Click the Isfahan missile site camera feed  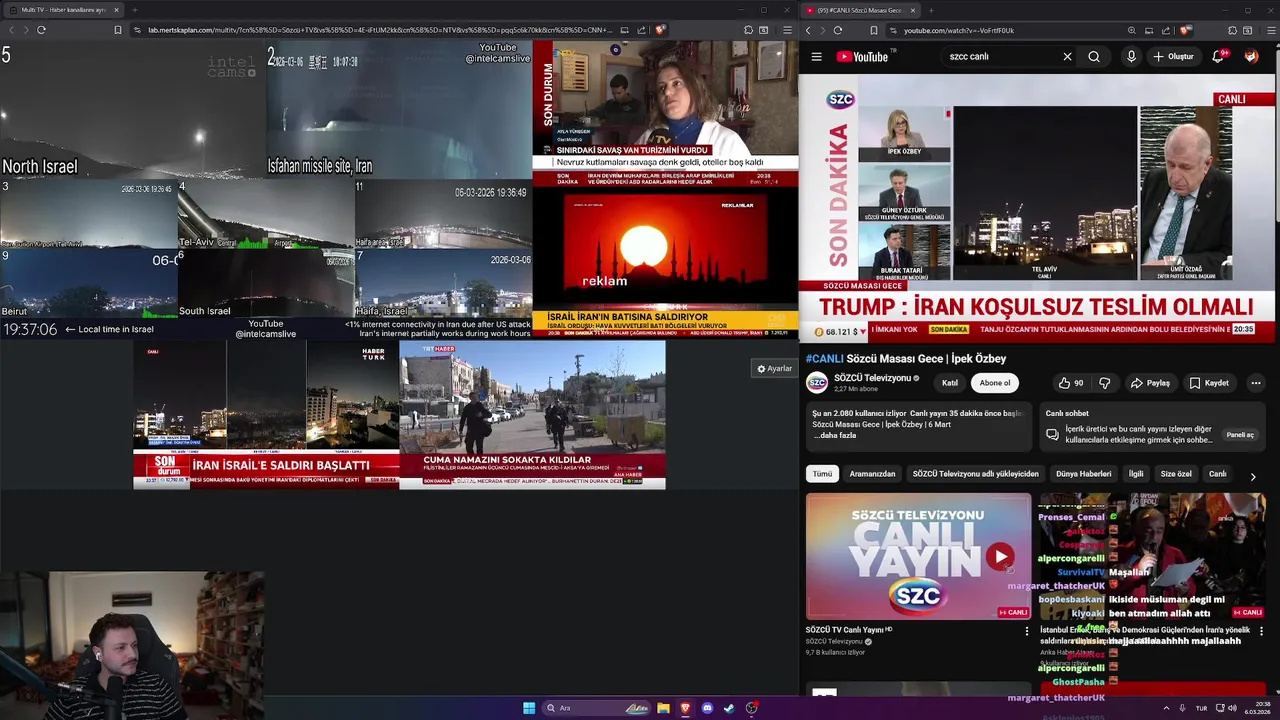pyautogui.click(x=399, y=110)
